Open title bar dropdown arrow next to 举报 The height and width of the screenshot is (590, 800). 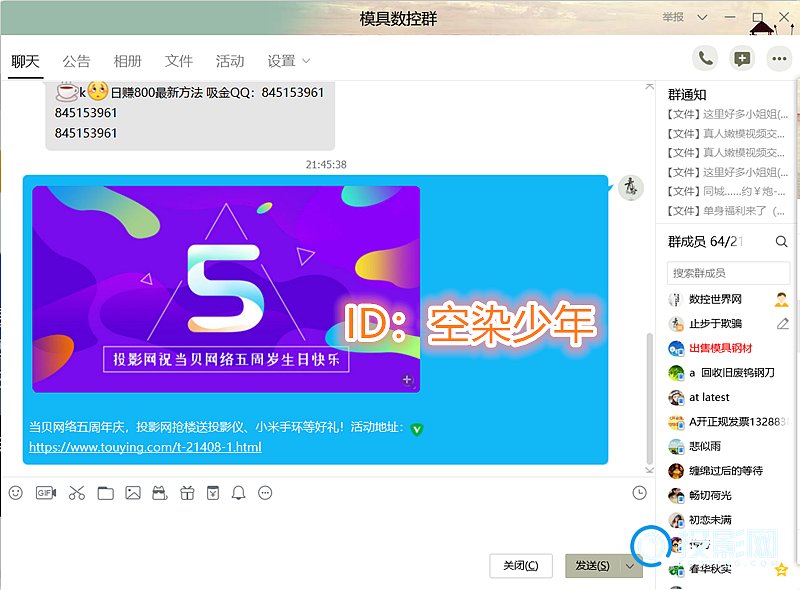703,17
